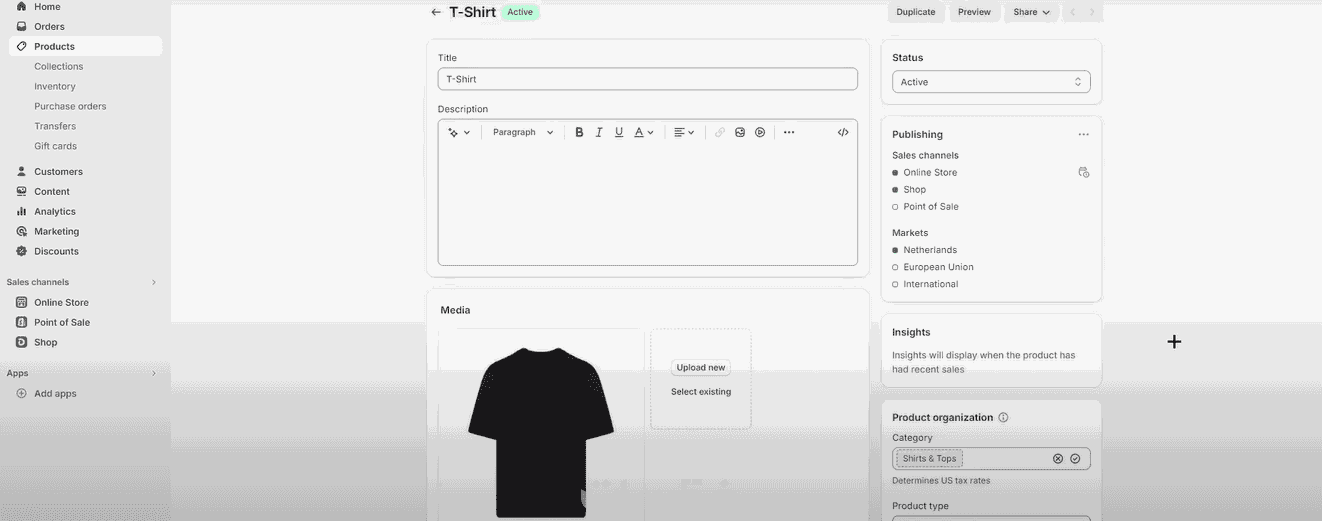Viewport: 1322px width, 521px height.
Task: Open the text alignment dropdown
Action: click(x=684, y=132)
